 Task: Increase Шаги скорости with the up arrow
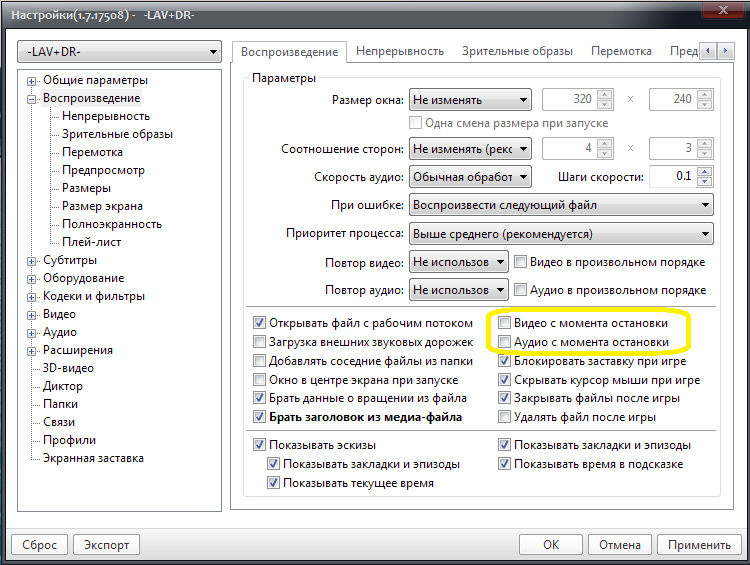pyautogui.click(x=705, y=172)
